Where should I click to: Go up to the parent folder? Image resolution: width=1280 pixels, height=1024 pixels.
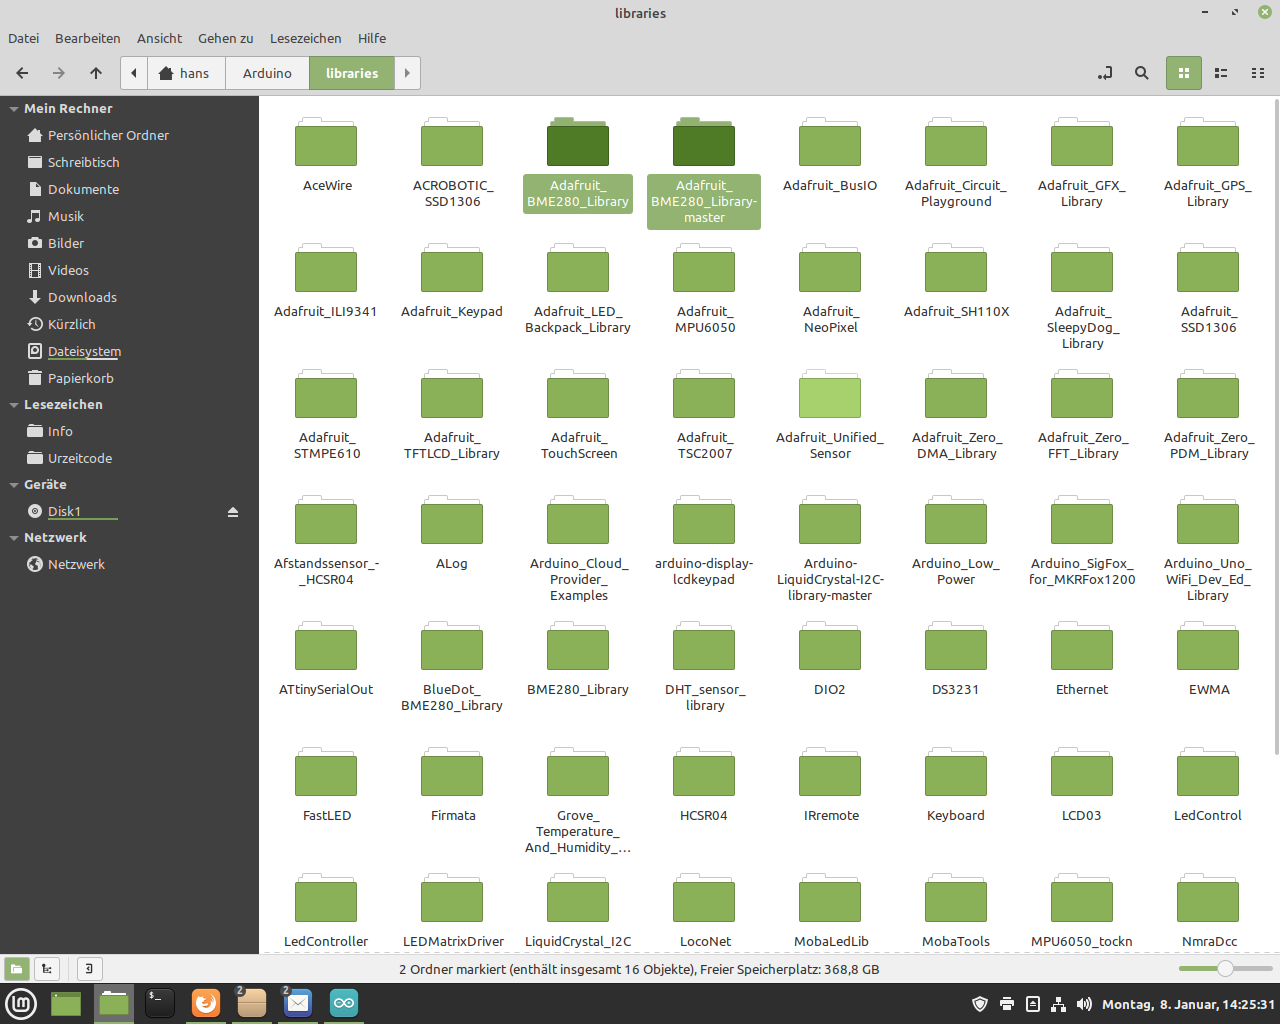[96, 73]
